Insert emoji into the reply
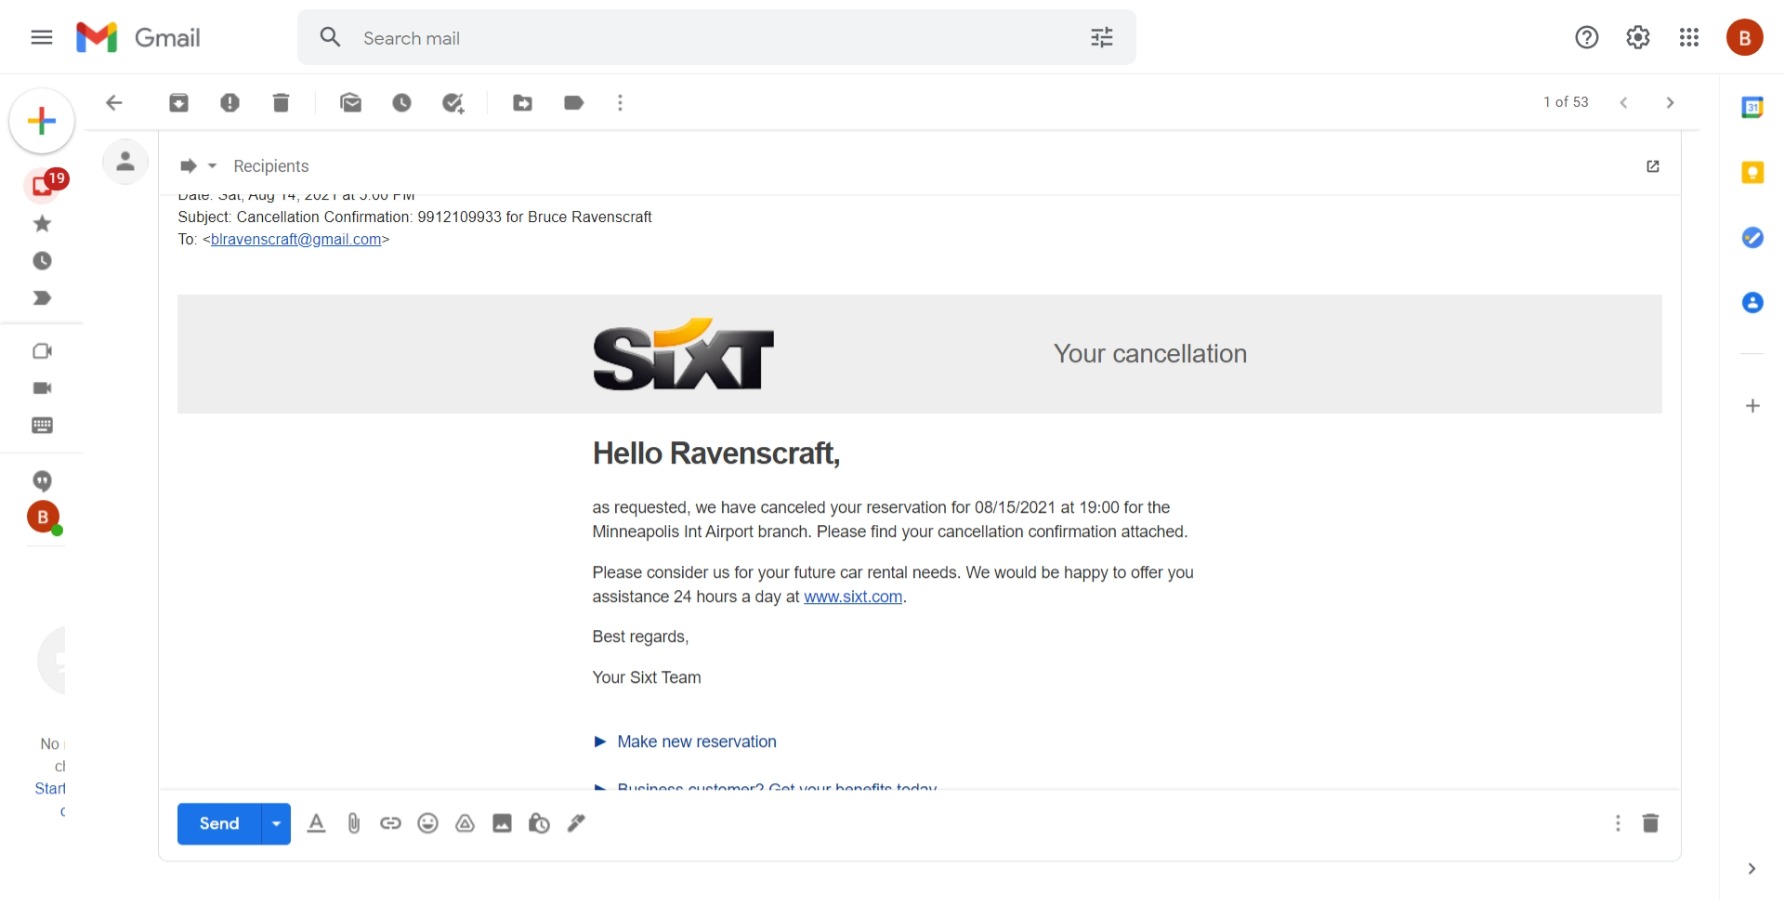This screenshot has width=1784, height=900. coord(428,823)
